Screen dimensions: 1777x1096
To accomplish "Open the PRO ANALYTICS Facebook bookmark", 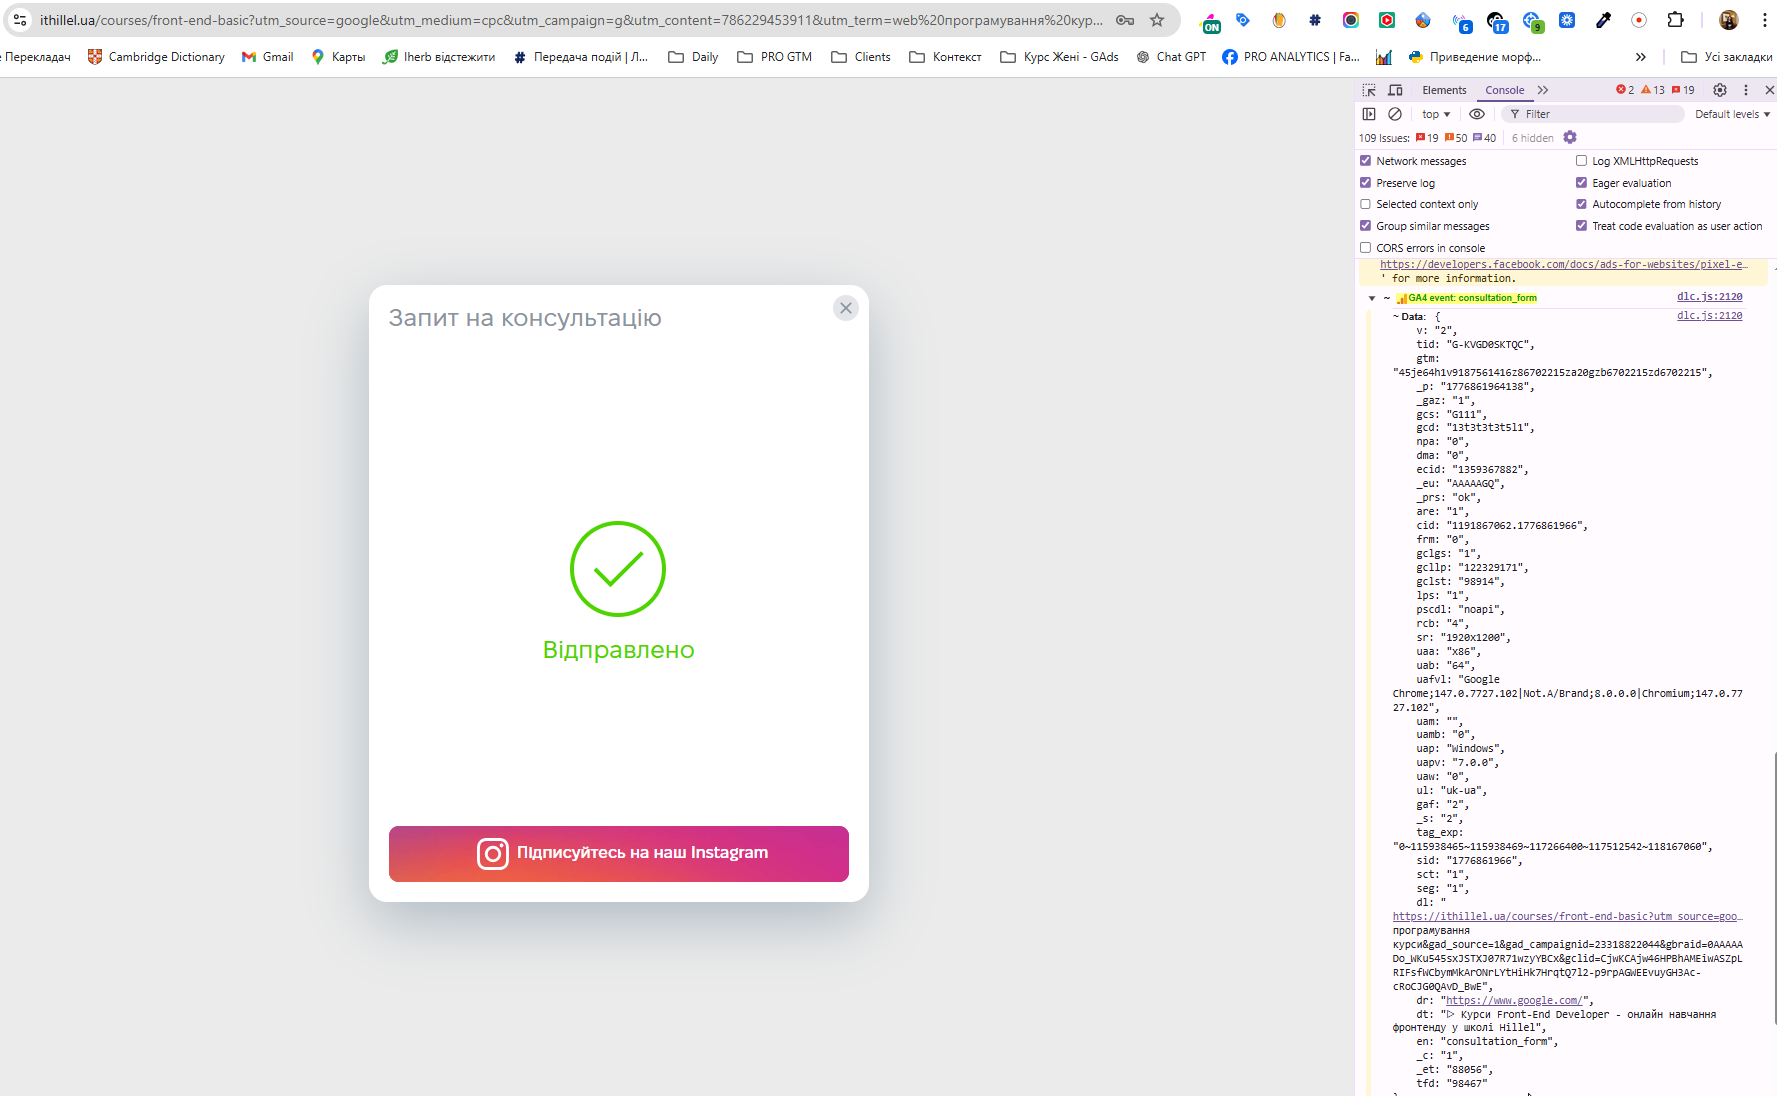I will 1291,57.
